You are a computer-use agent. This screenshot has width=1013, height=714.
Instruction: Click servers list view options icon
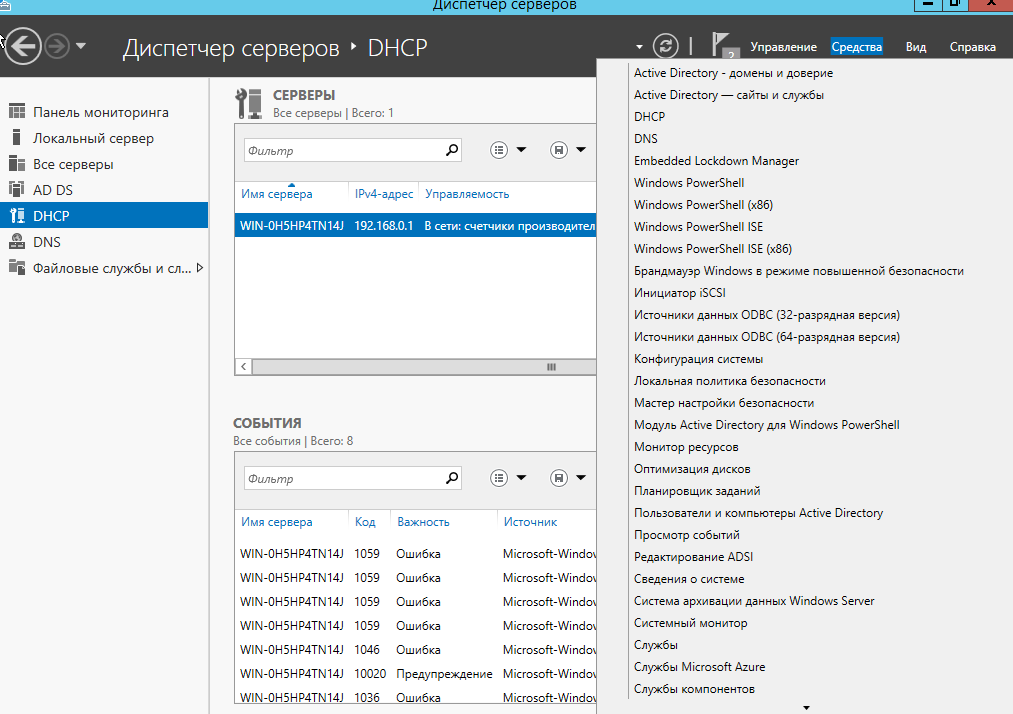pos(499,150)
